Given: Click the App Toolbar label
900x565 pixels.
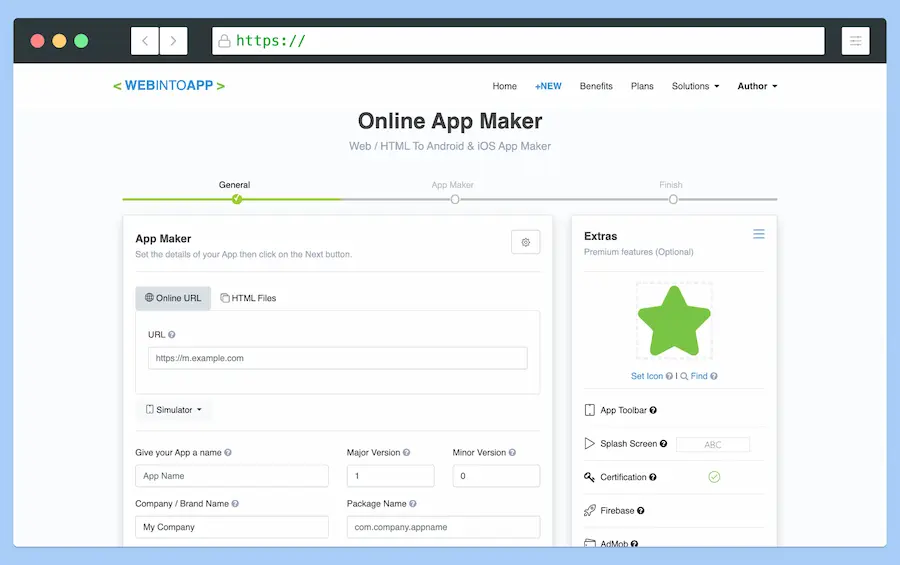Looking at the screenshot, I should click(623, 410).
